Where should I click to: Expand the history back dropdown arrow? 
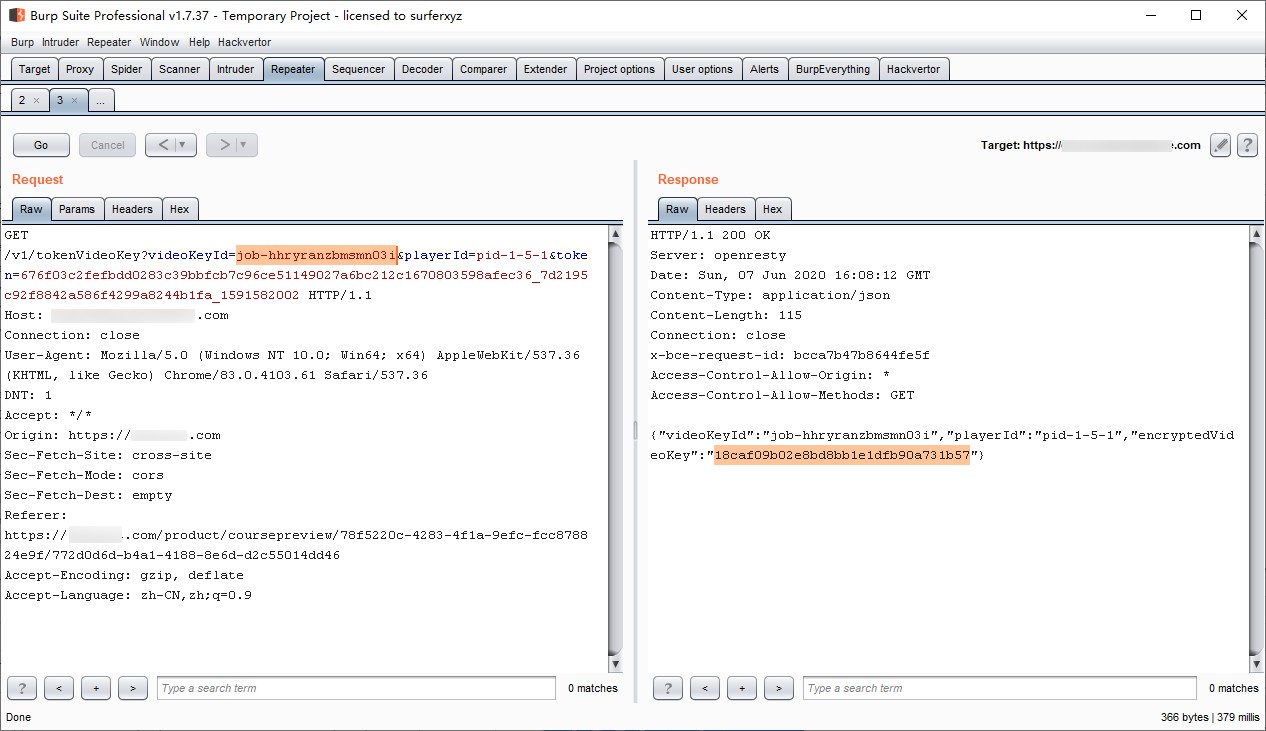181,145
